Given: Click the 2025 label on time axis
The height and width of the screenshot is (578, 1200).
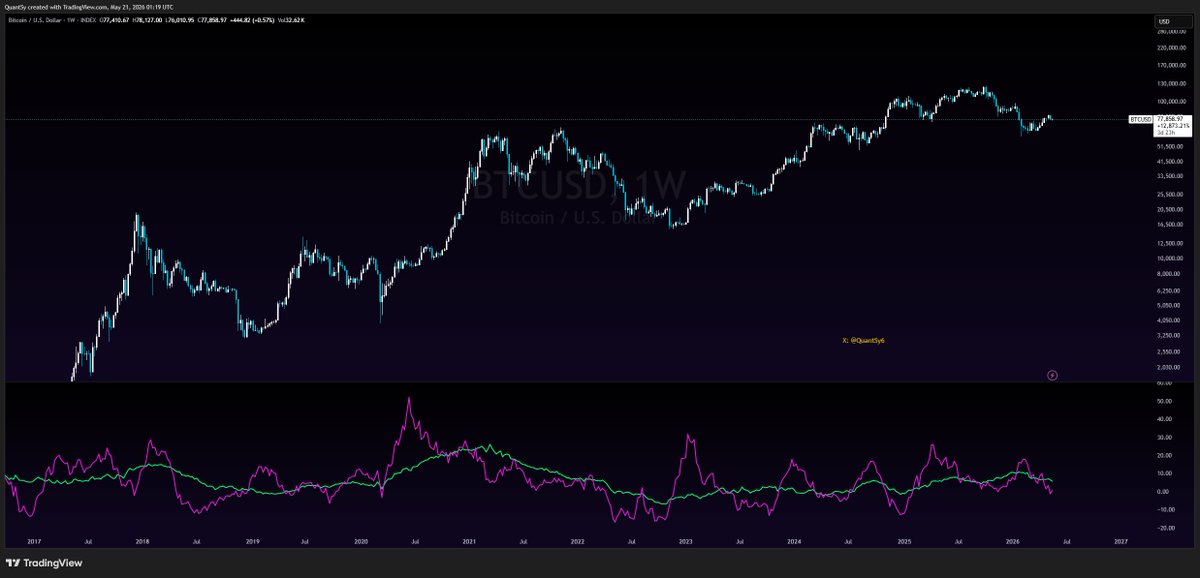Looking at the screenshot, I should [x=903, y=540].
